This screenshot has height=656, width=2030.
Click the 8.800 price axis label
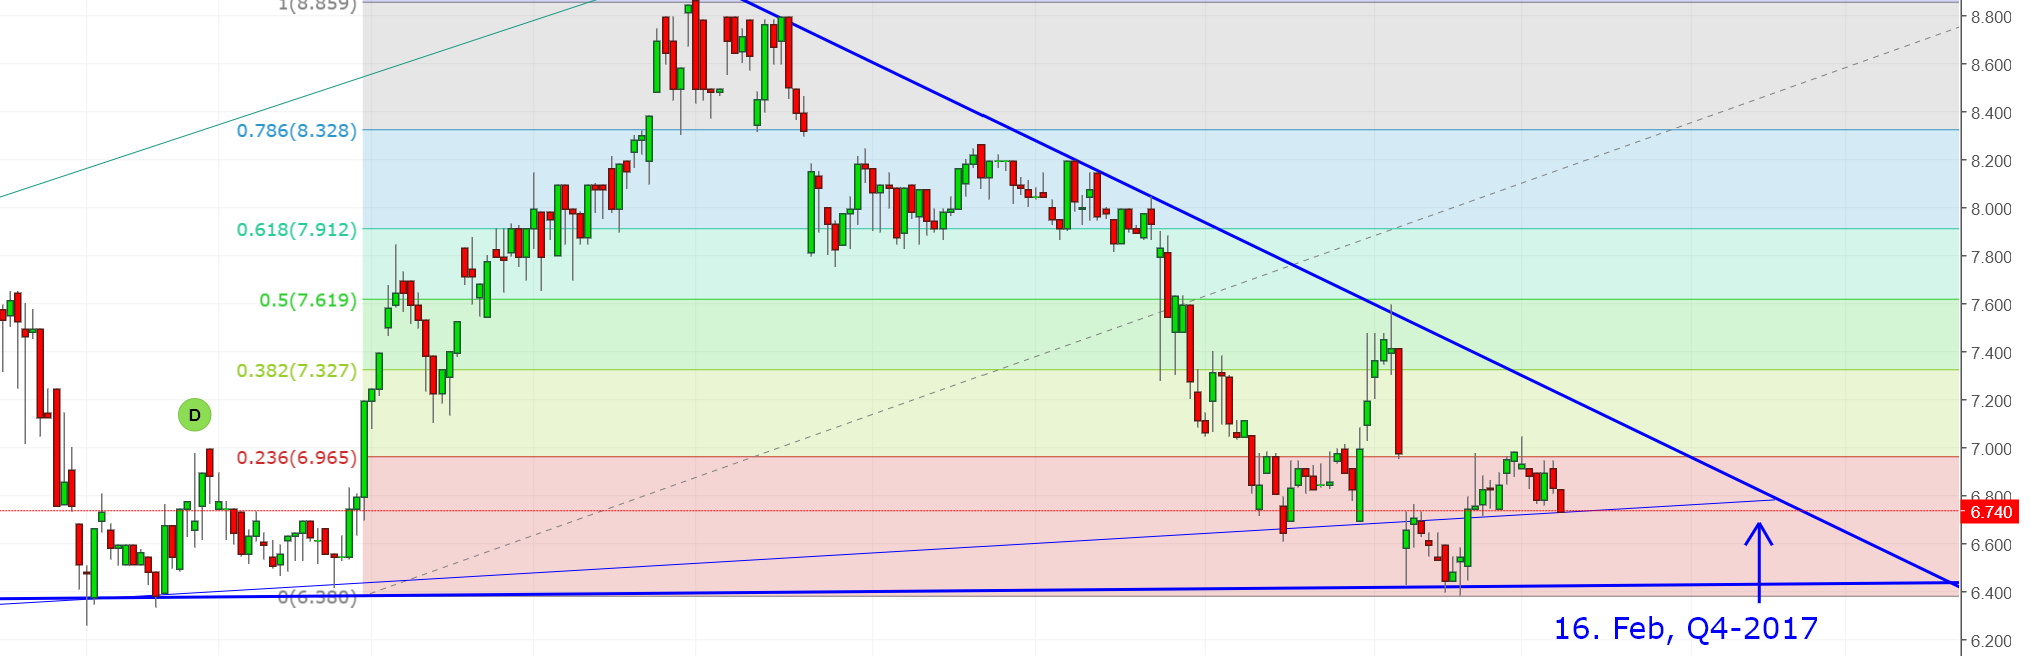tap(1991, 17)
